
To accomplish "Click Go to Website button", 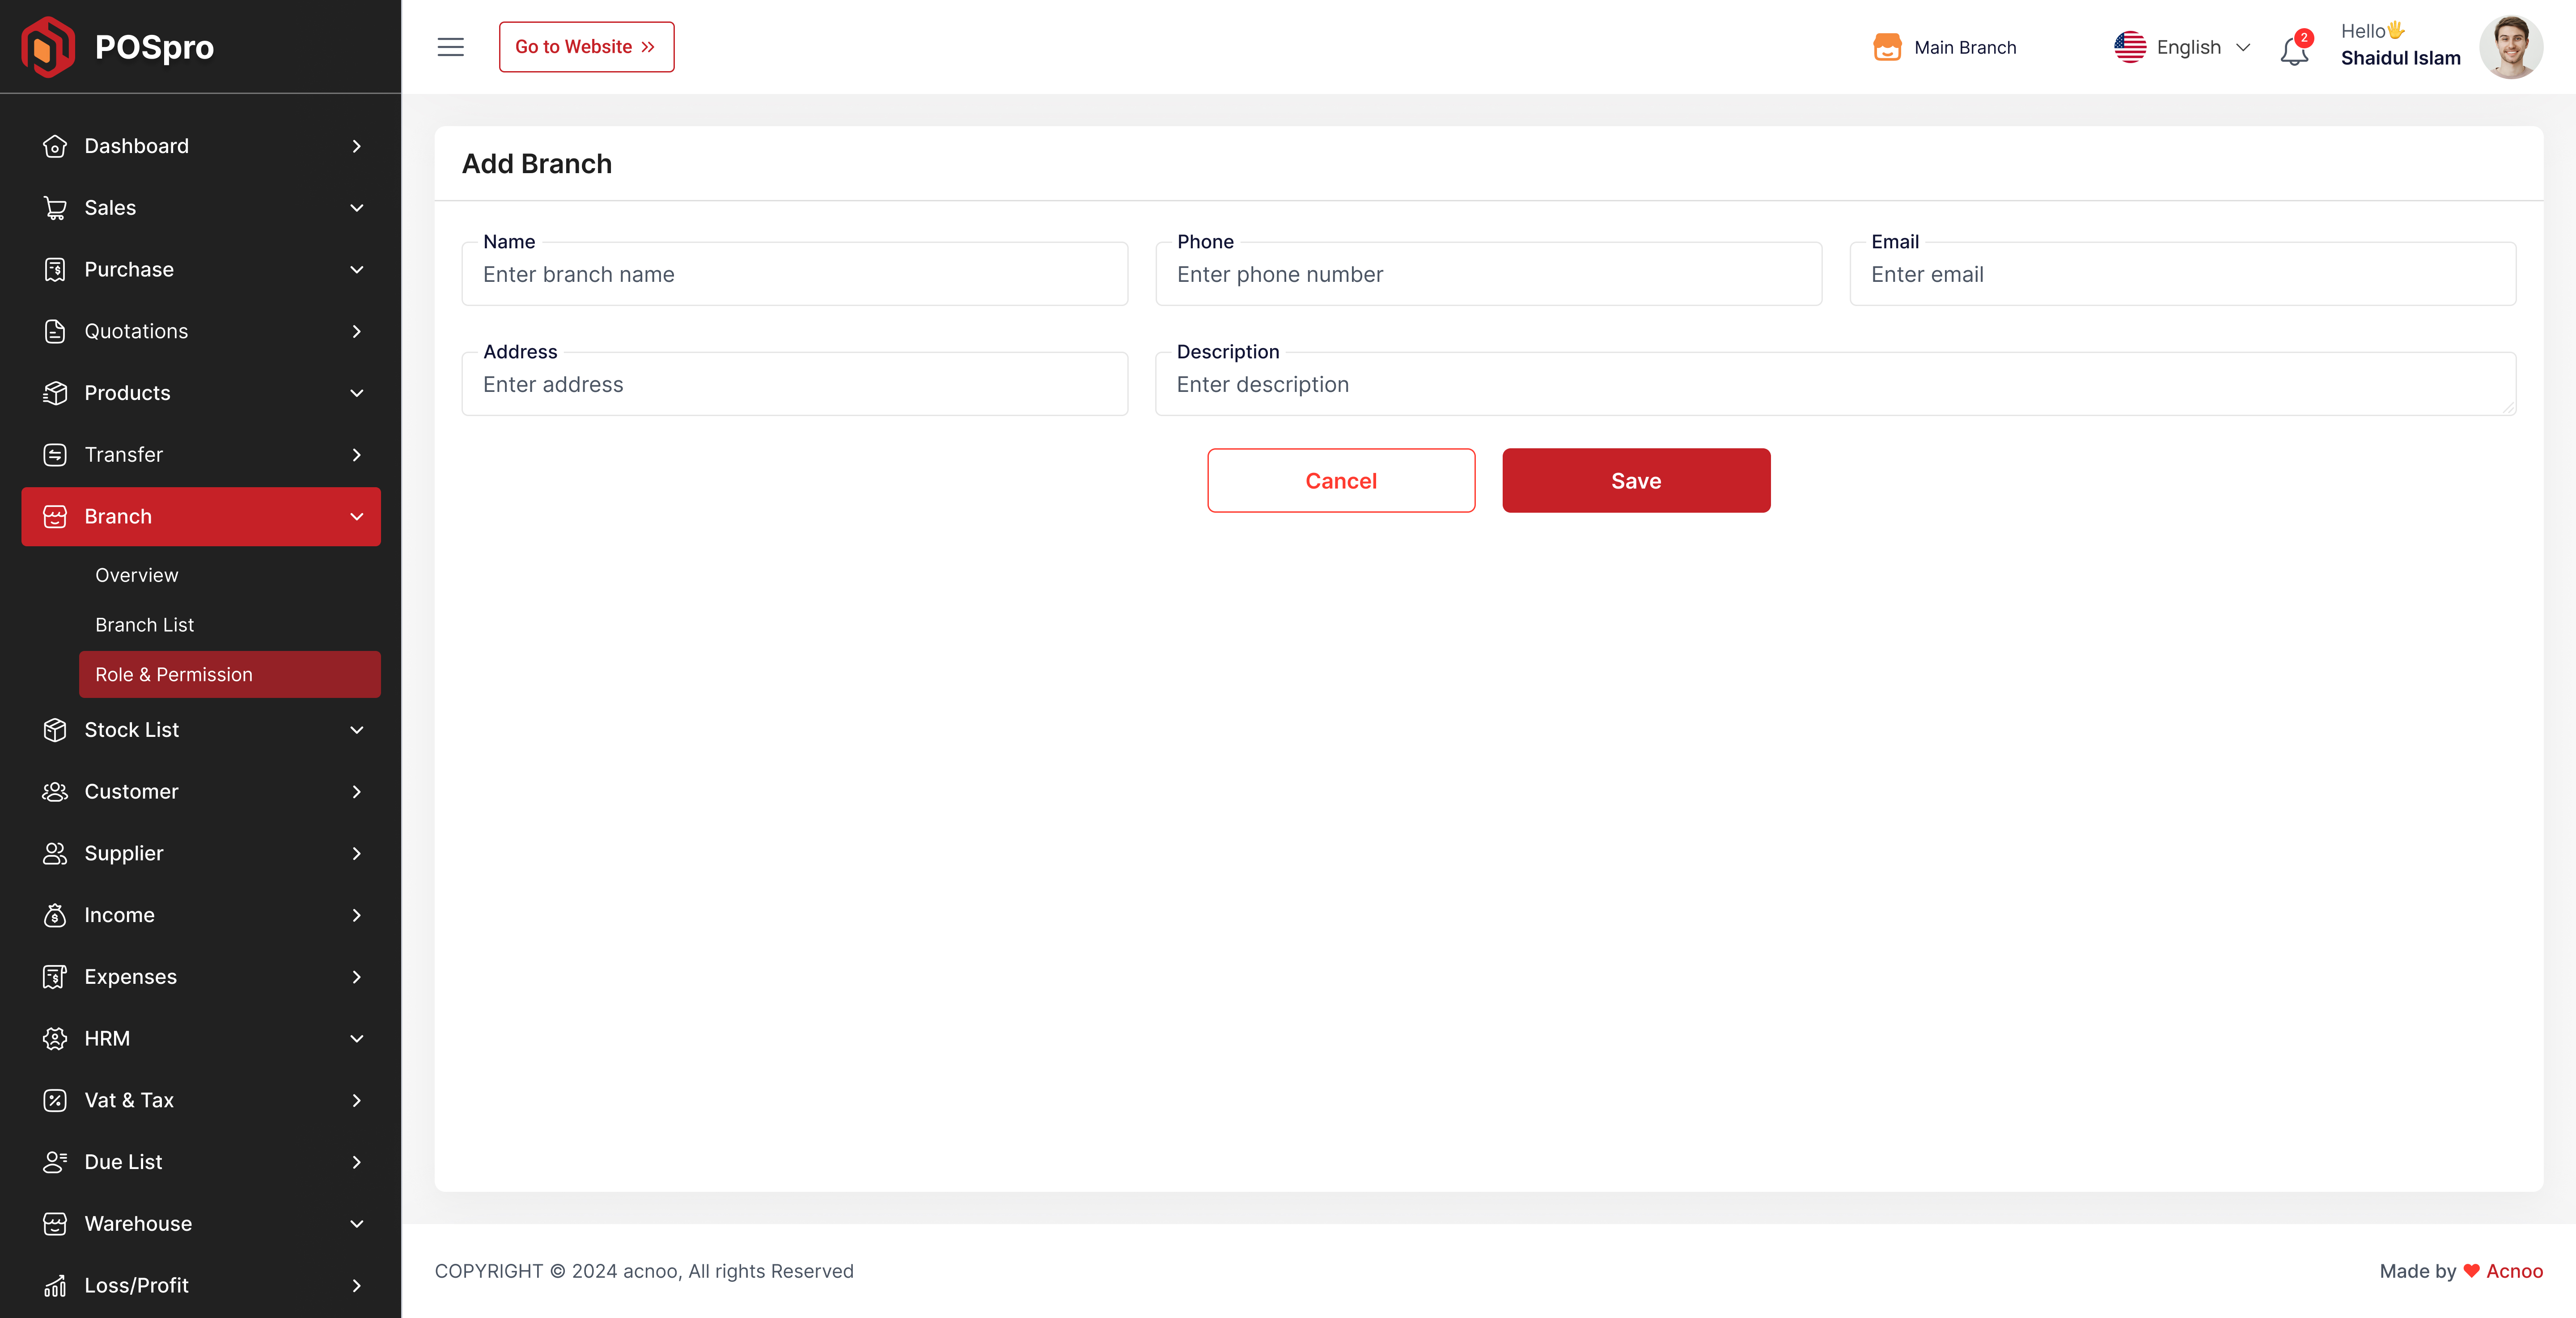I will tap(586, 47).
